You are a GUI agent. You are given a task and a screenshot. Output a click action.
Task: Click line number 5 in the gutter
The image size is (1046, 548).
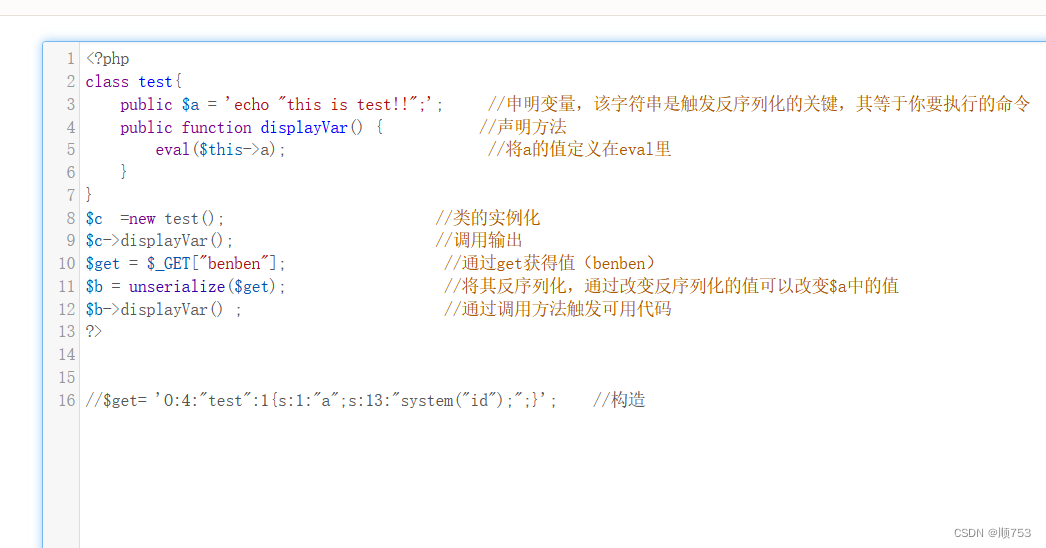click(71, 150)
